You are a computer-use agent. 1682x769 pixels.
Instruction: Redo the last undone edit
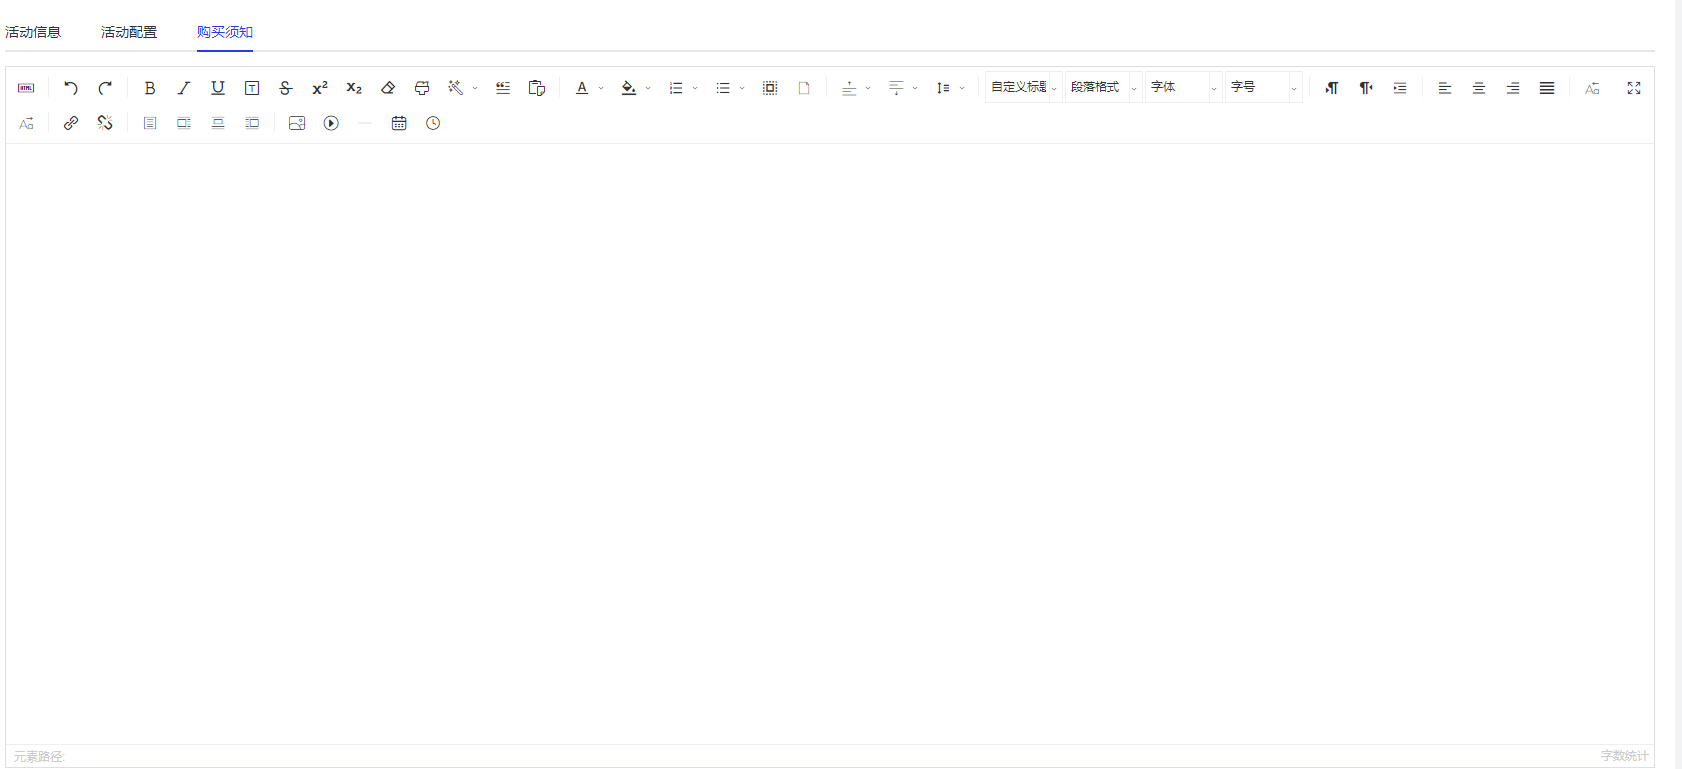pyautogui.click(x=105, y=88)
